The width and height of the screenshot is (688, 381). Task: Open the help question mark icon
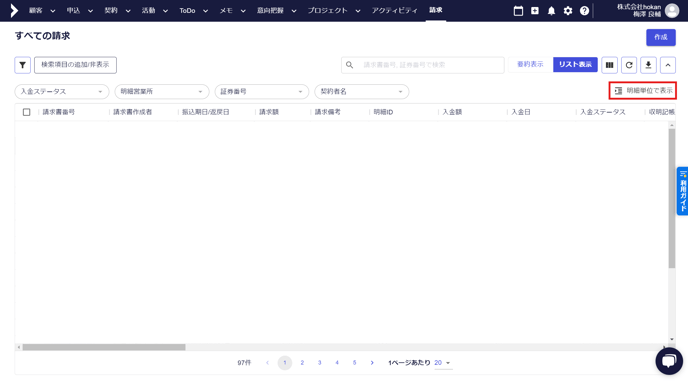point(584,11)
